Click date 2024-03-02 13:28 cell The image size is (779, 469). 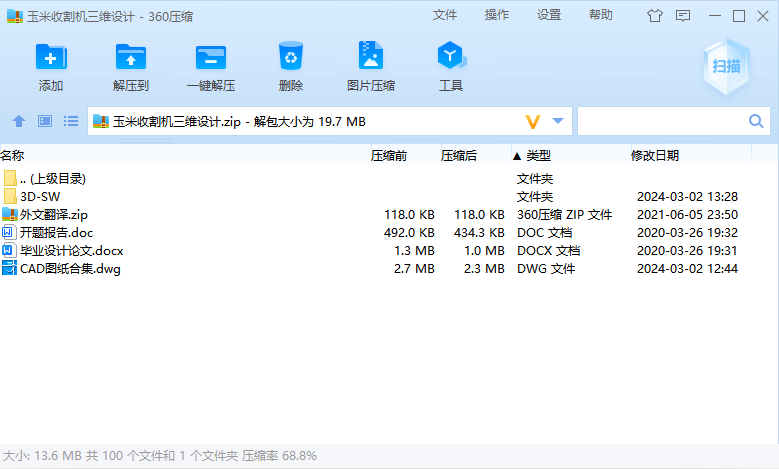[x=687, y=196]
